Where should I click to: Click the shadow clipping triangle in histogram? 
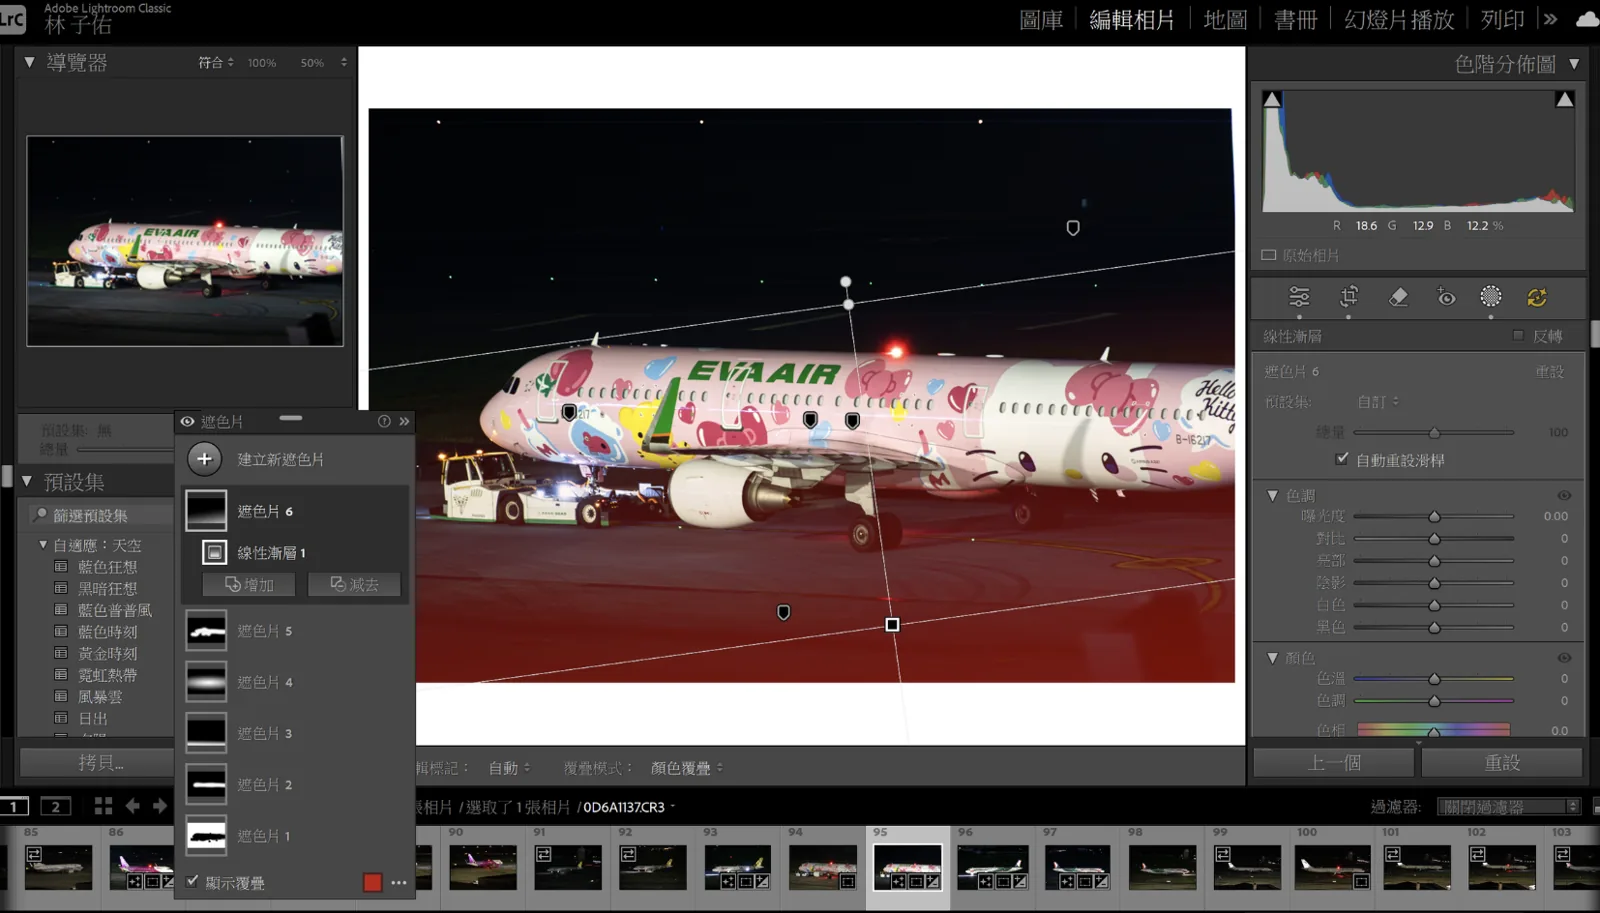pyautogui.click(x=1272, y=99)
